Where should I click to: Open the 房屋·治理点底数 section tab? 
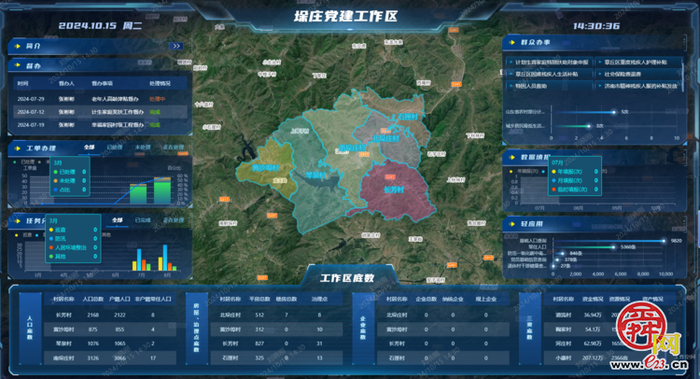[196, 328]
